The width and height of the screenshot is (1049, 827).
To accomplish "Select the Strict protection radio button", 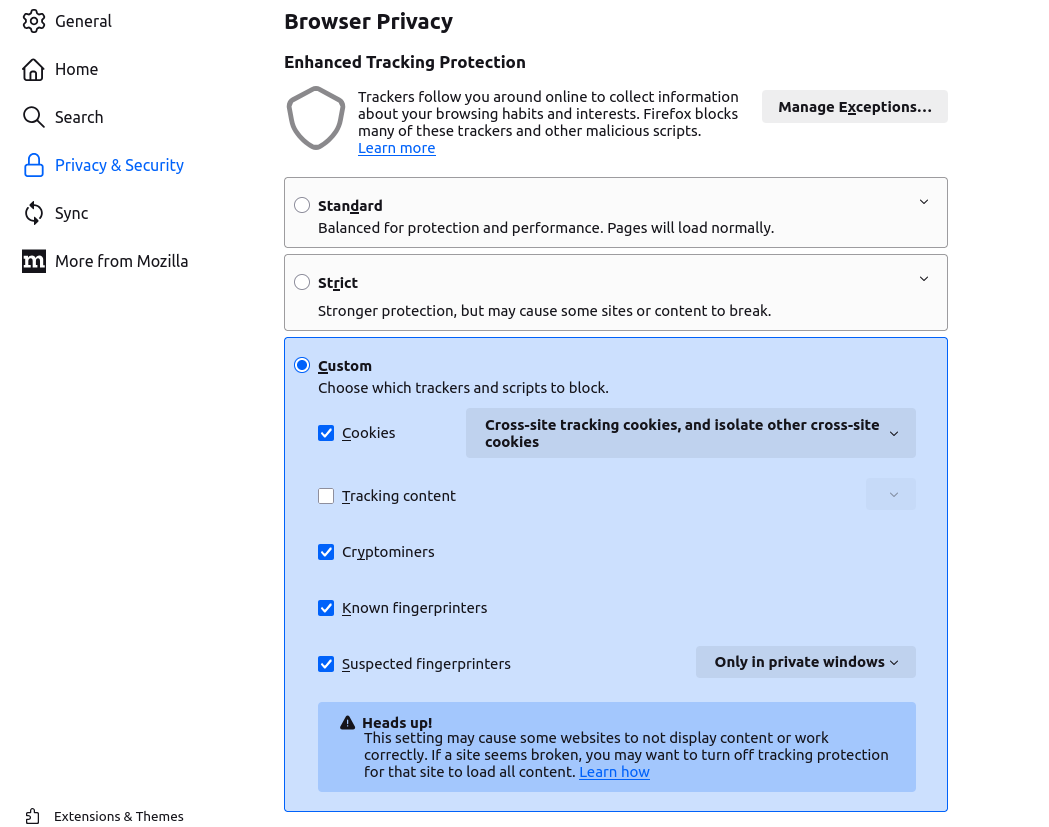I will tap(302, 282).
